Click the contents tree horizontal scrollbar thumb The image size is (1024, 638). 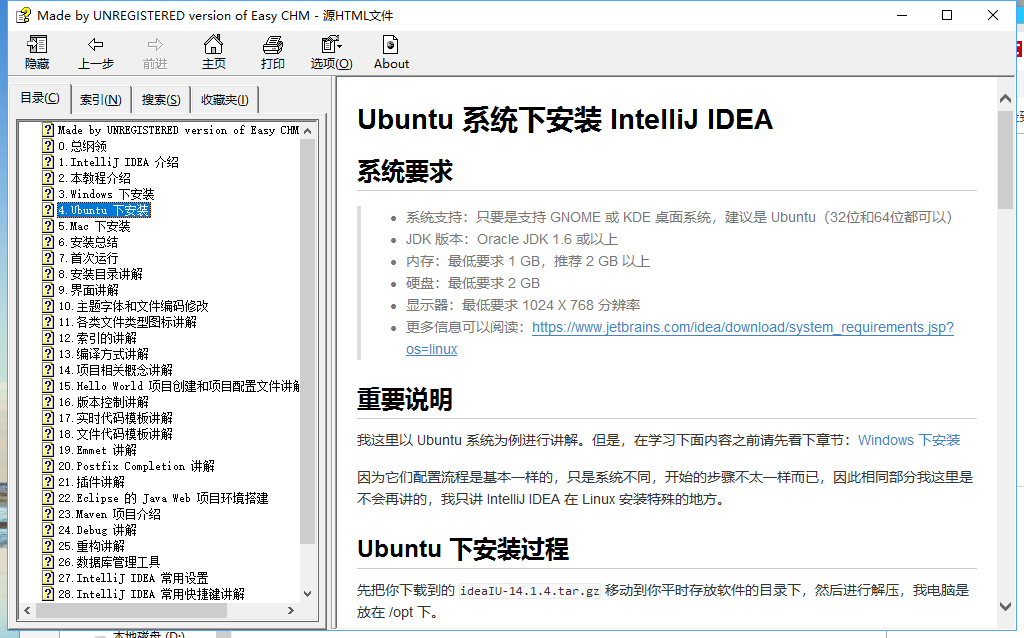point(131,611)
